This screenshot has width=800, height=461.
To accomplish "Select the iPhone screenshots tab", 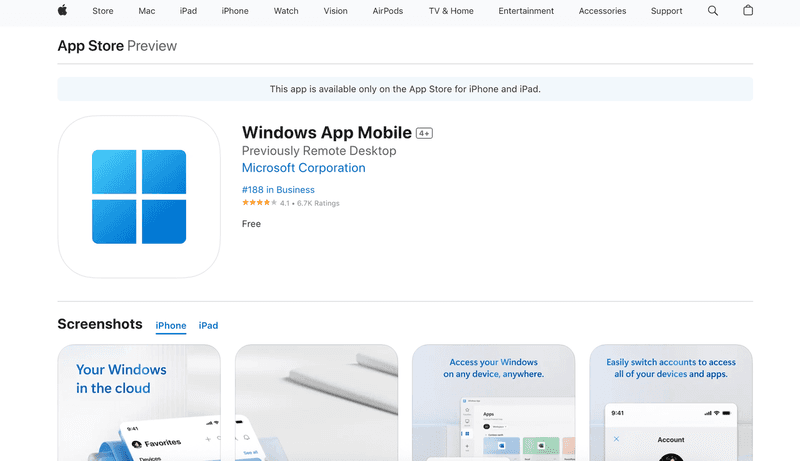I will click(171, 325).
